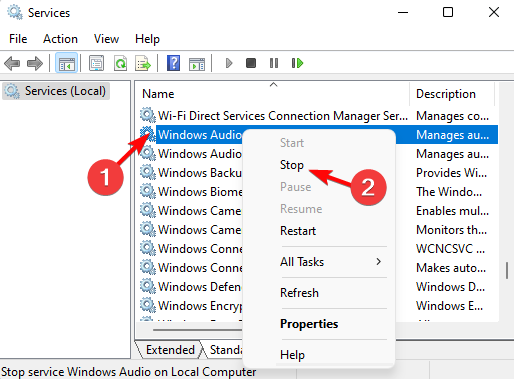Select the Windows Biometric service row
This screenshot has width=514, height=379.
pyautogui.click(x=199, y=192)
